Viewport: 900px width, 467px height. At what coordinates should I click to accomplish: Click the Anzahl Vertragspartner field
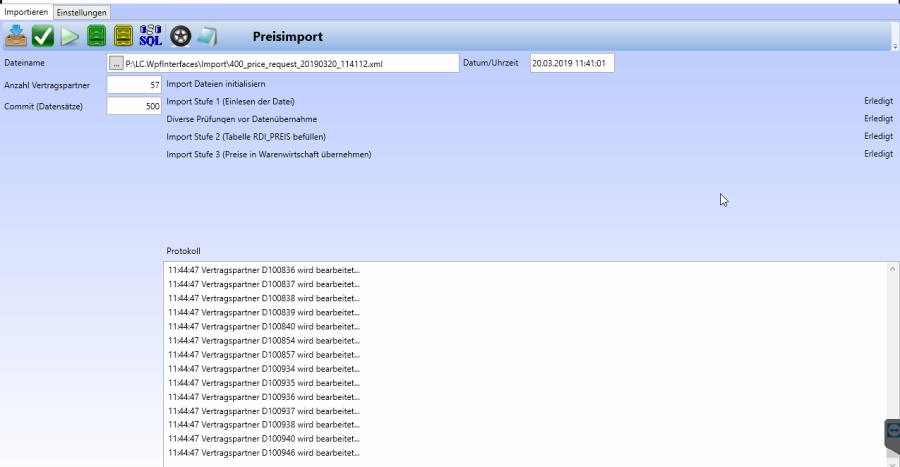click(x=134, y=85)
